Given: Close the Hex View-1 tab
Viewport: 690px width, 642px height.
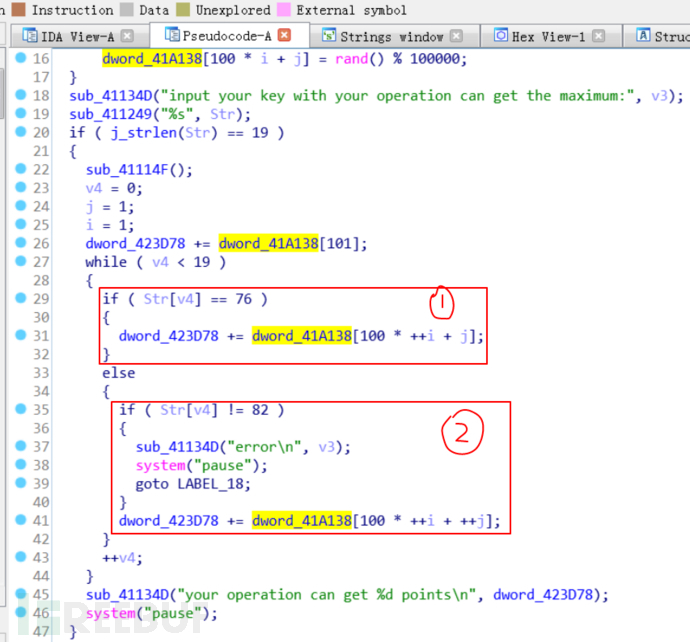Looking at the screenshot, I should coord(598,36).
